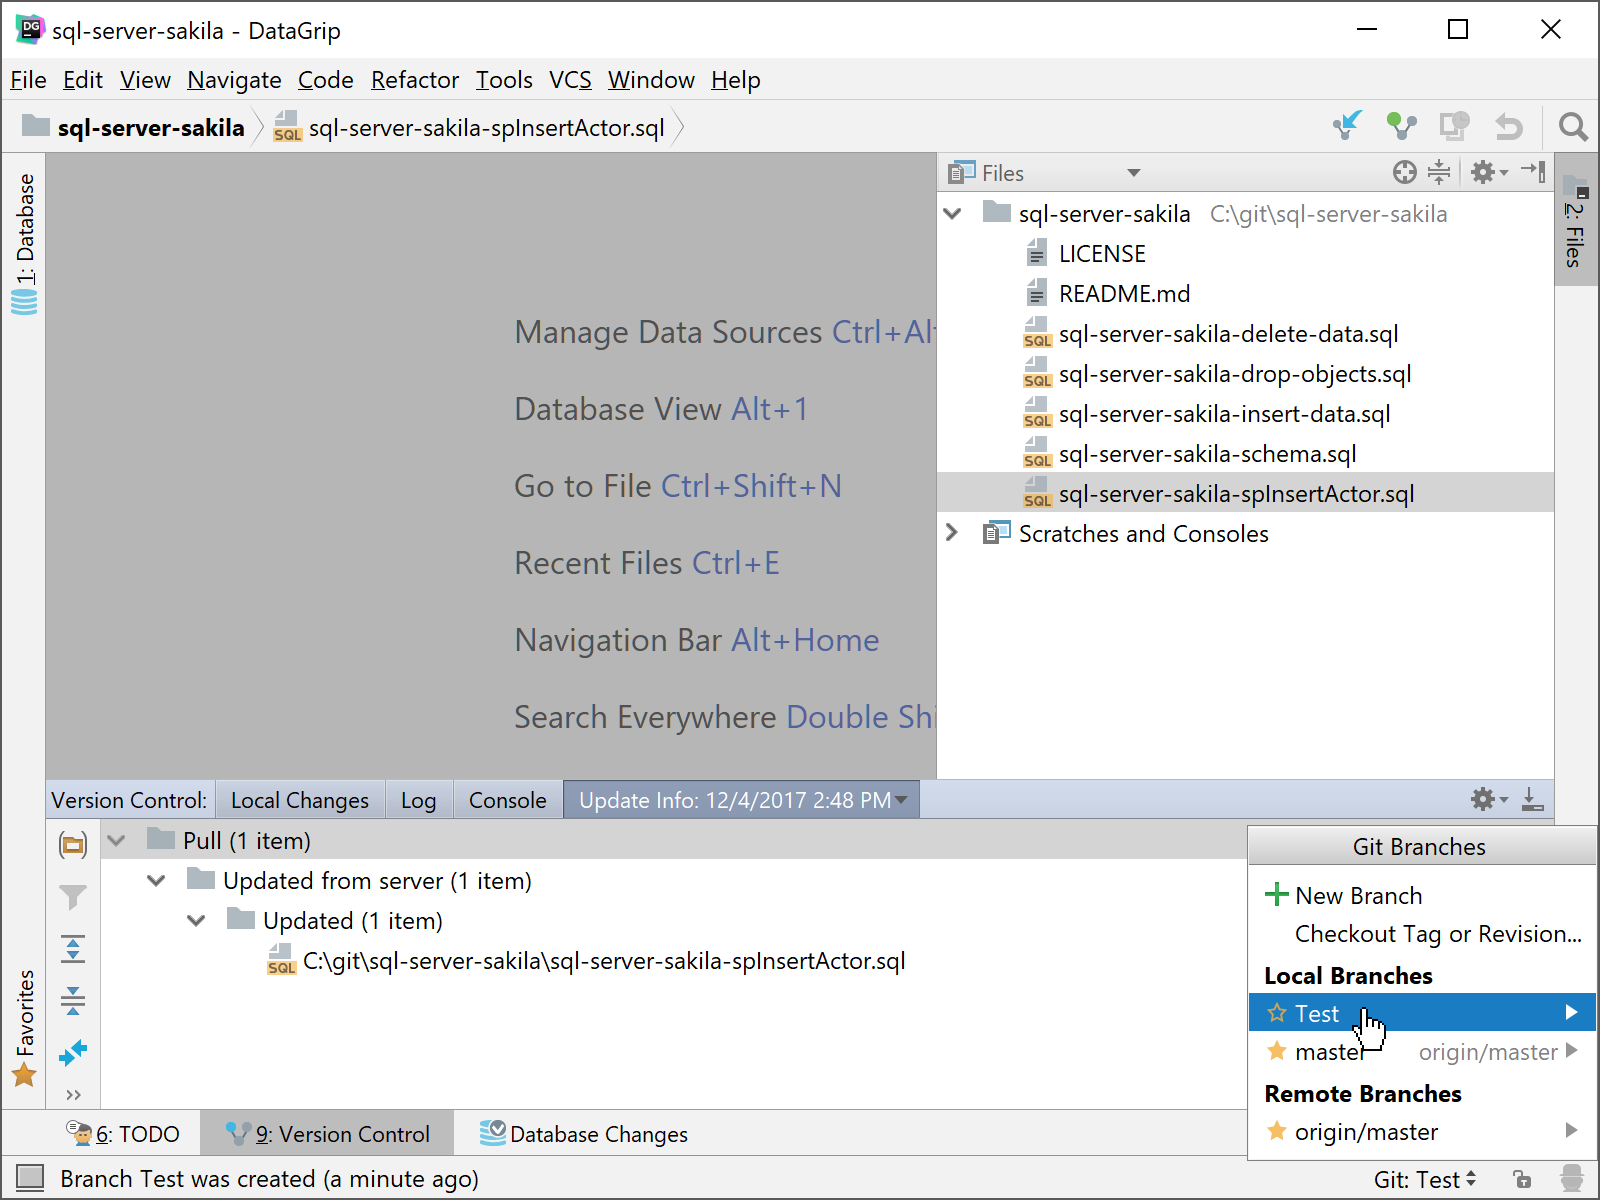The image size is (1600, 1200).
Task: Expand Test branch submenu arrow
Action: point(1572,1012)
